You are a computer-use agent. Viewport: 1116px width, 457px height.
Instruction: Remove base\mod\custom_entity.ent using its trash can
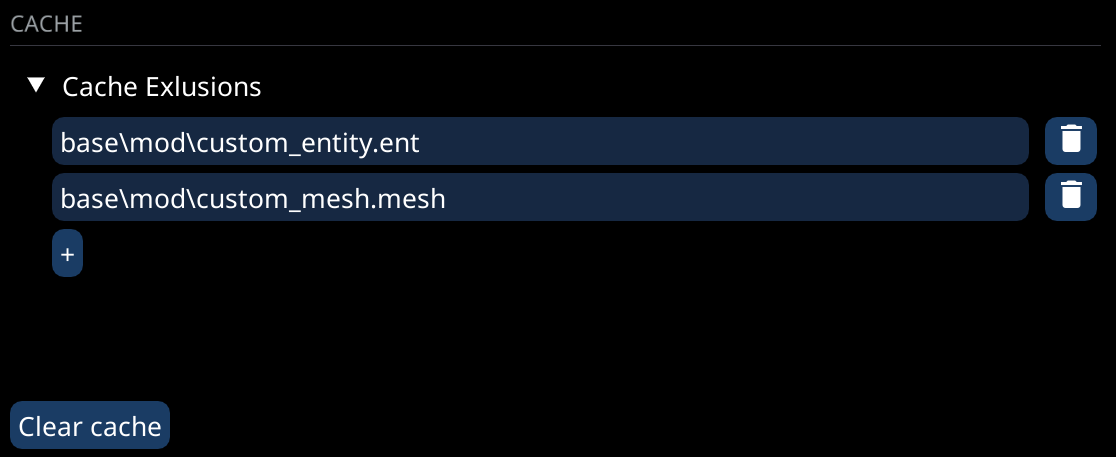pyautogui.click(x=1070, y=141)
